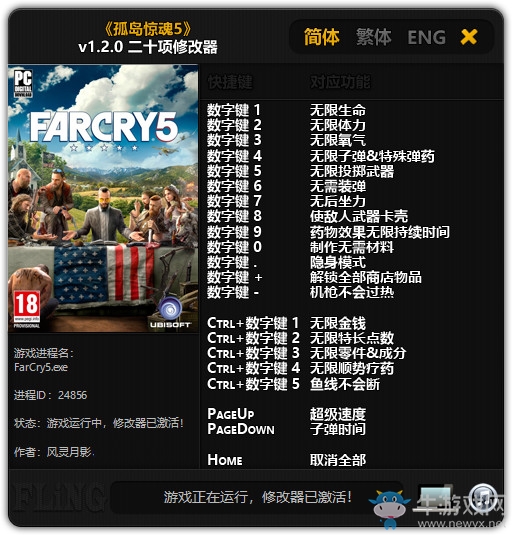The image size is (512, 535).
Task: Toggle 无限体力 cheat option
Action: 338,125
